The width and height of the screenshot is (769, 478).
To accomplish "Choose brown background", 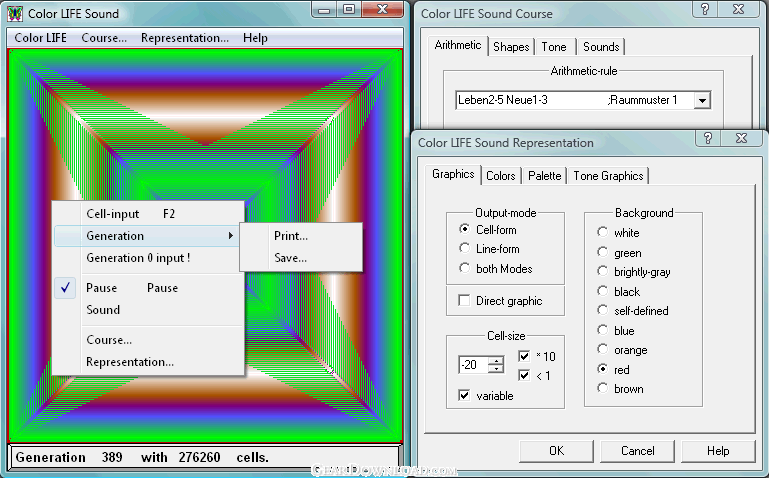I will pyautogui.click(x=620, y=389).
